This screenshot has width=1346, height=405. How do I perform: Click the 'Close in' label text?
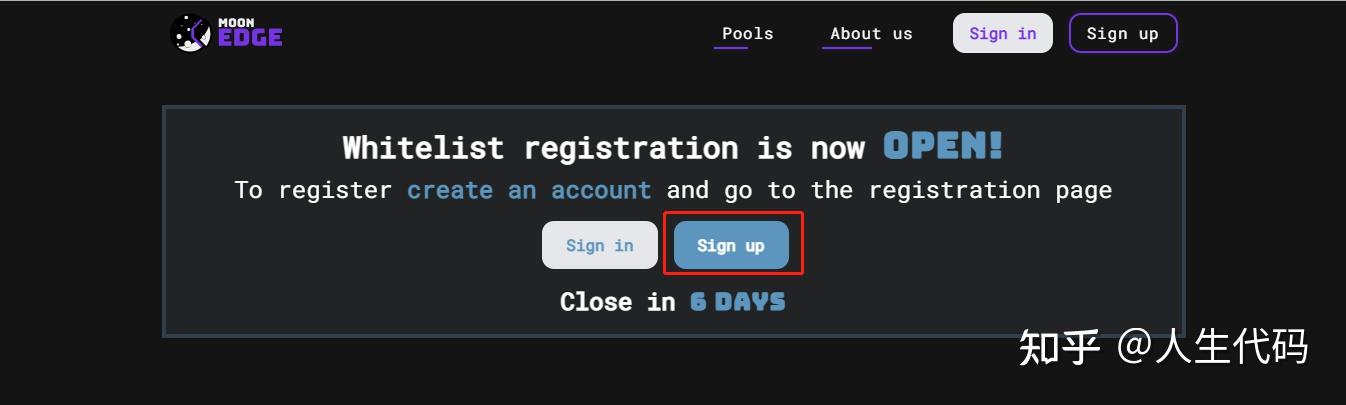click(618, 302)
